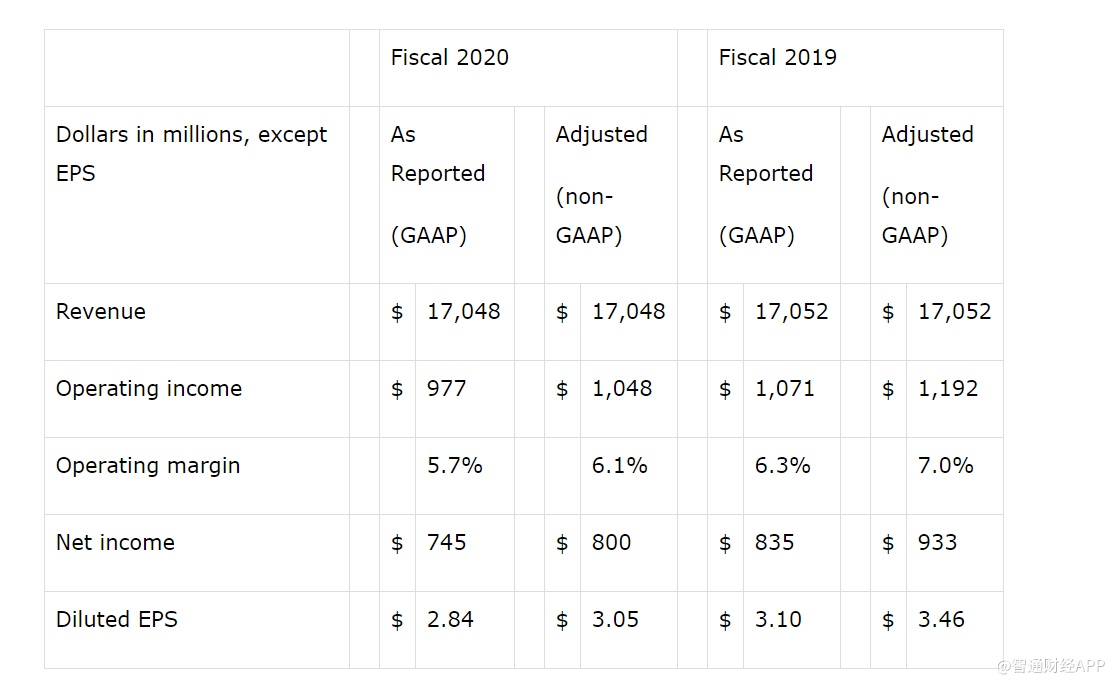This screenshot has height=685, width=1115.
Task: Click the Fiscal 2020 column header
Action: pyautogui.click(x=450, y=58)
